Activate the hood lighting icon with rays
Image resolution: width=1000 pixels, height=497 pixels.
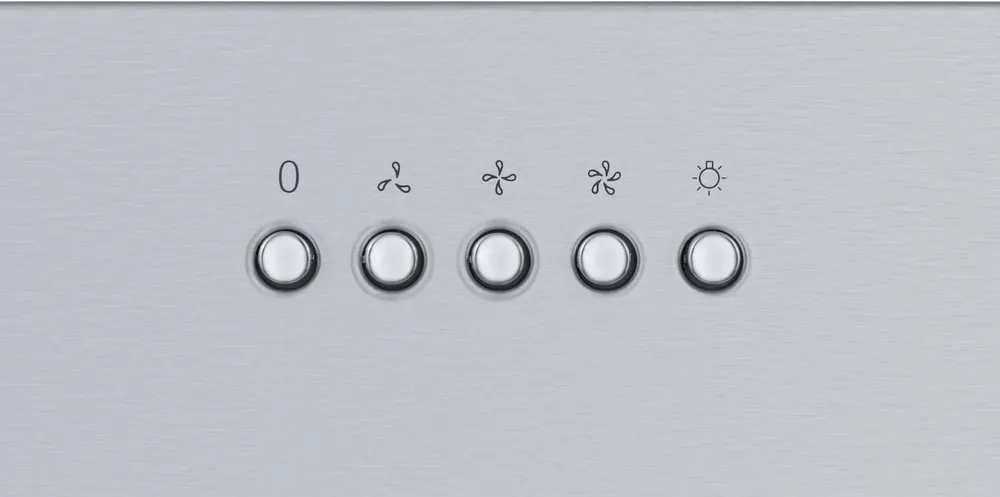[x=709, y=177]
